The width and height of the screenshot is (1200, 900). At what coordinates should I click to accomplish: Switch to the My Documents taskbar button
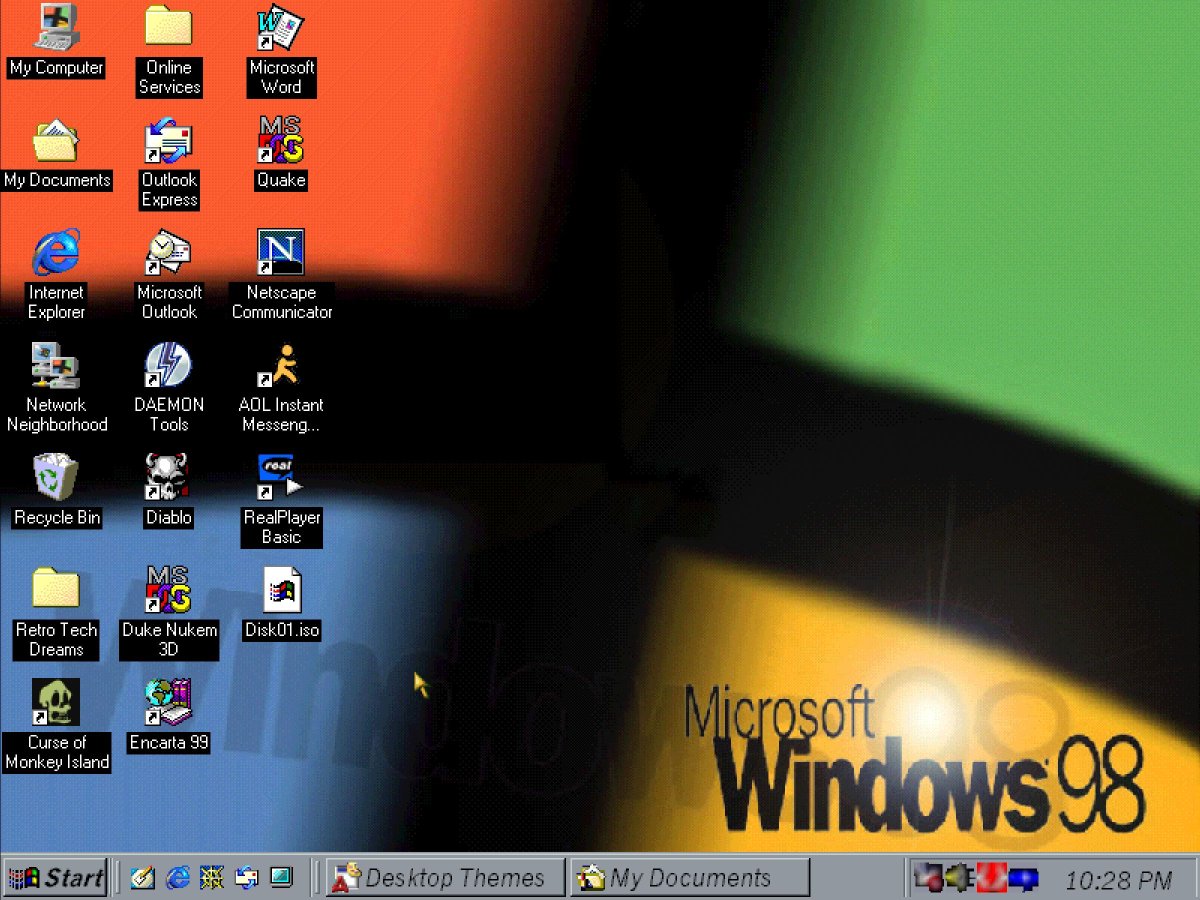(x=690, y=878)
